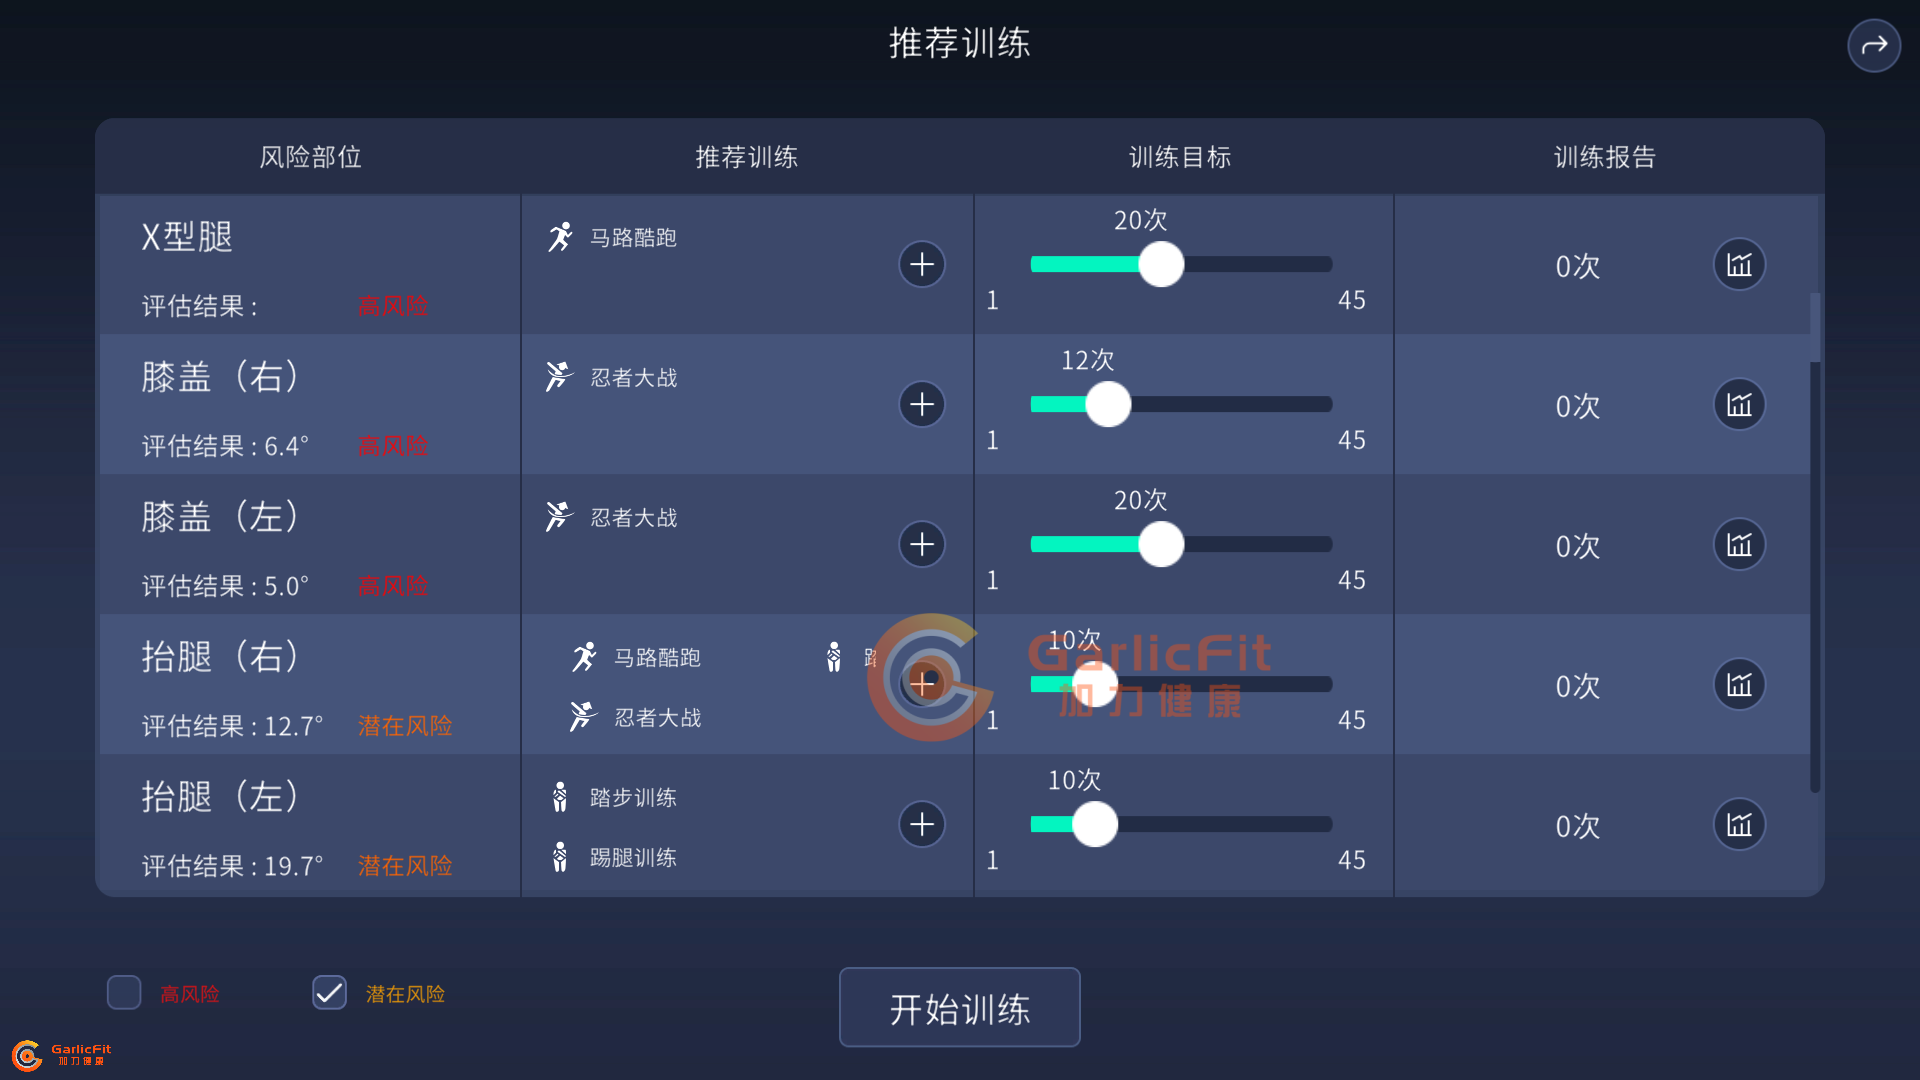Click the GarlicFit logo in bottom-left corner
This screenshot has width=1920, height=1080.
(x=60, y=1055)
